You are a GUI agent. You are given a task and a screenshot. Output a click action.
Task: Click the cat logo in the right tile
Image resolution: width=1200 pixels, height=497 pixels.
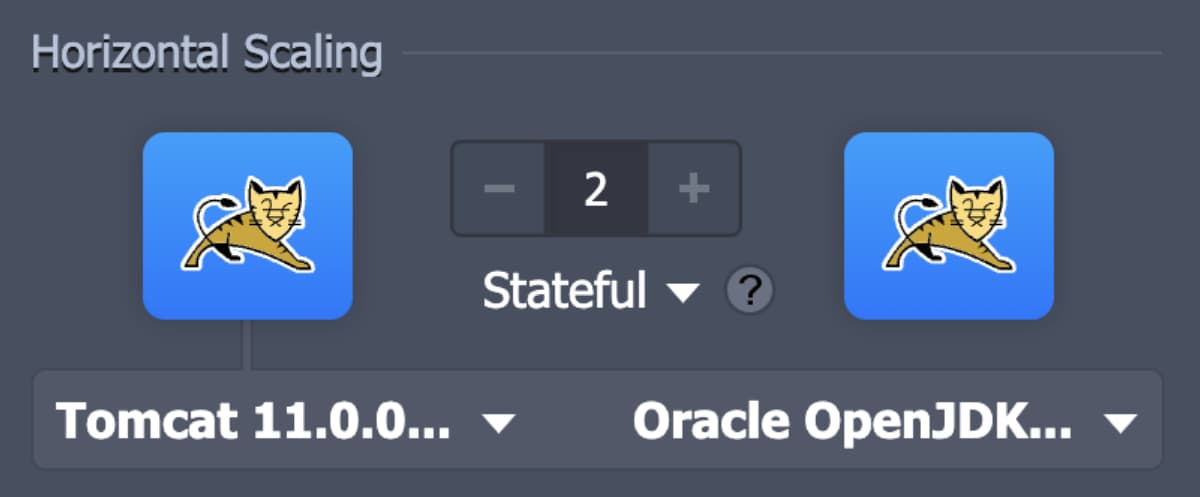pyautogui.click(x=950, y=225)
